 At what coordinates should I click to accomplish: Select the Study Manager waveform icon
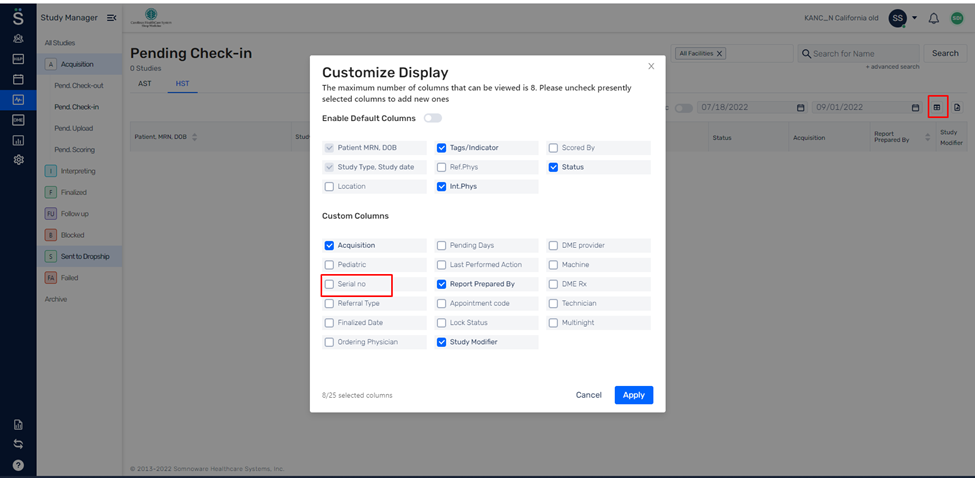pyautogui.click(x=18, y=99)
